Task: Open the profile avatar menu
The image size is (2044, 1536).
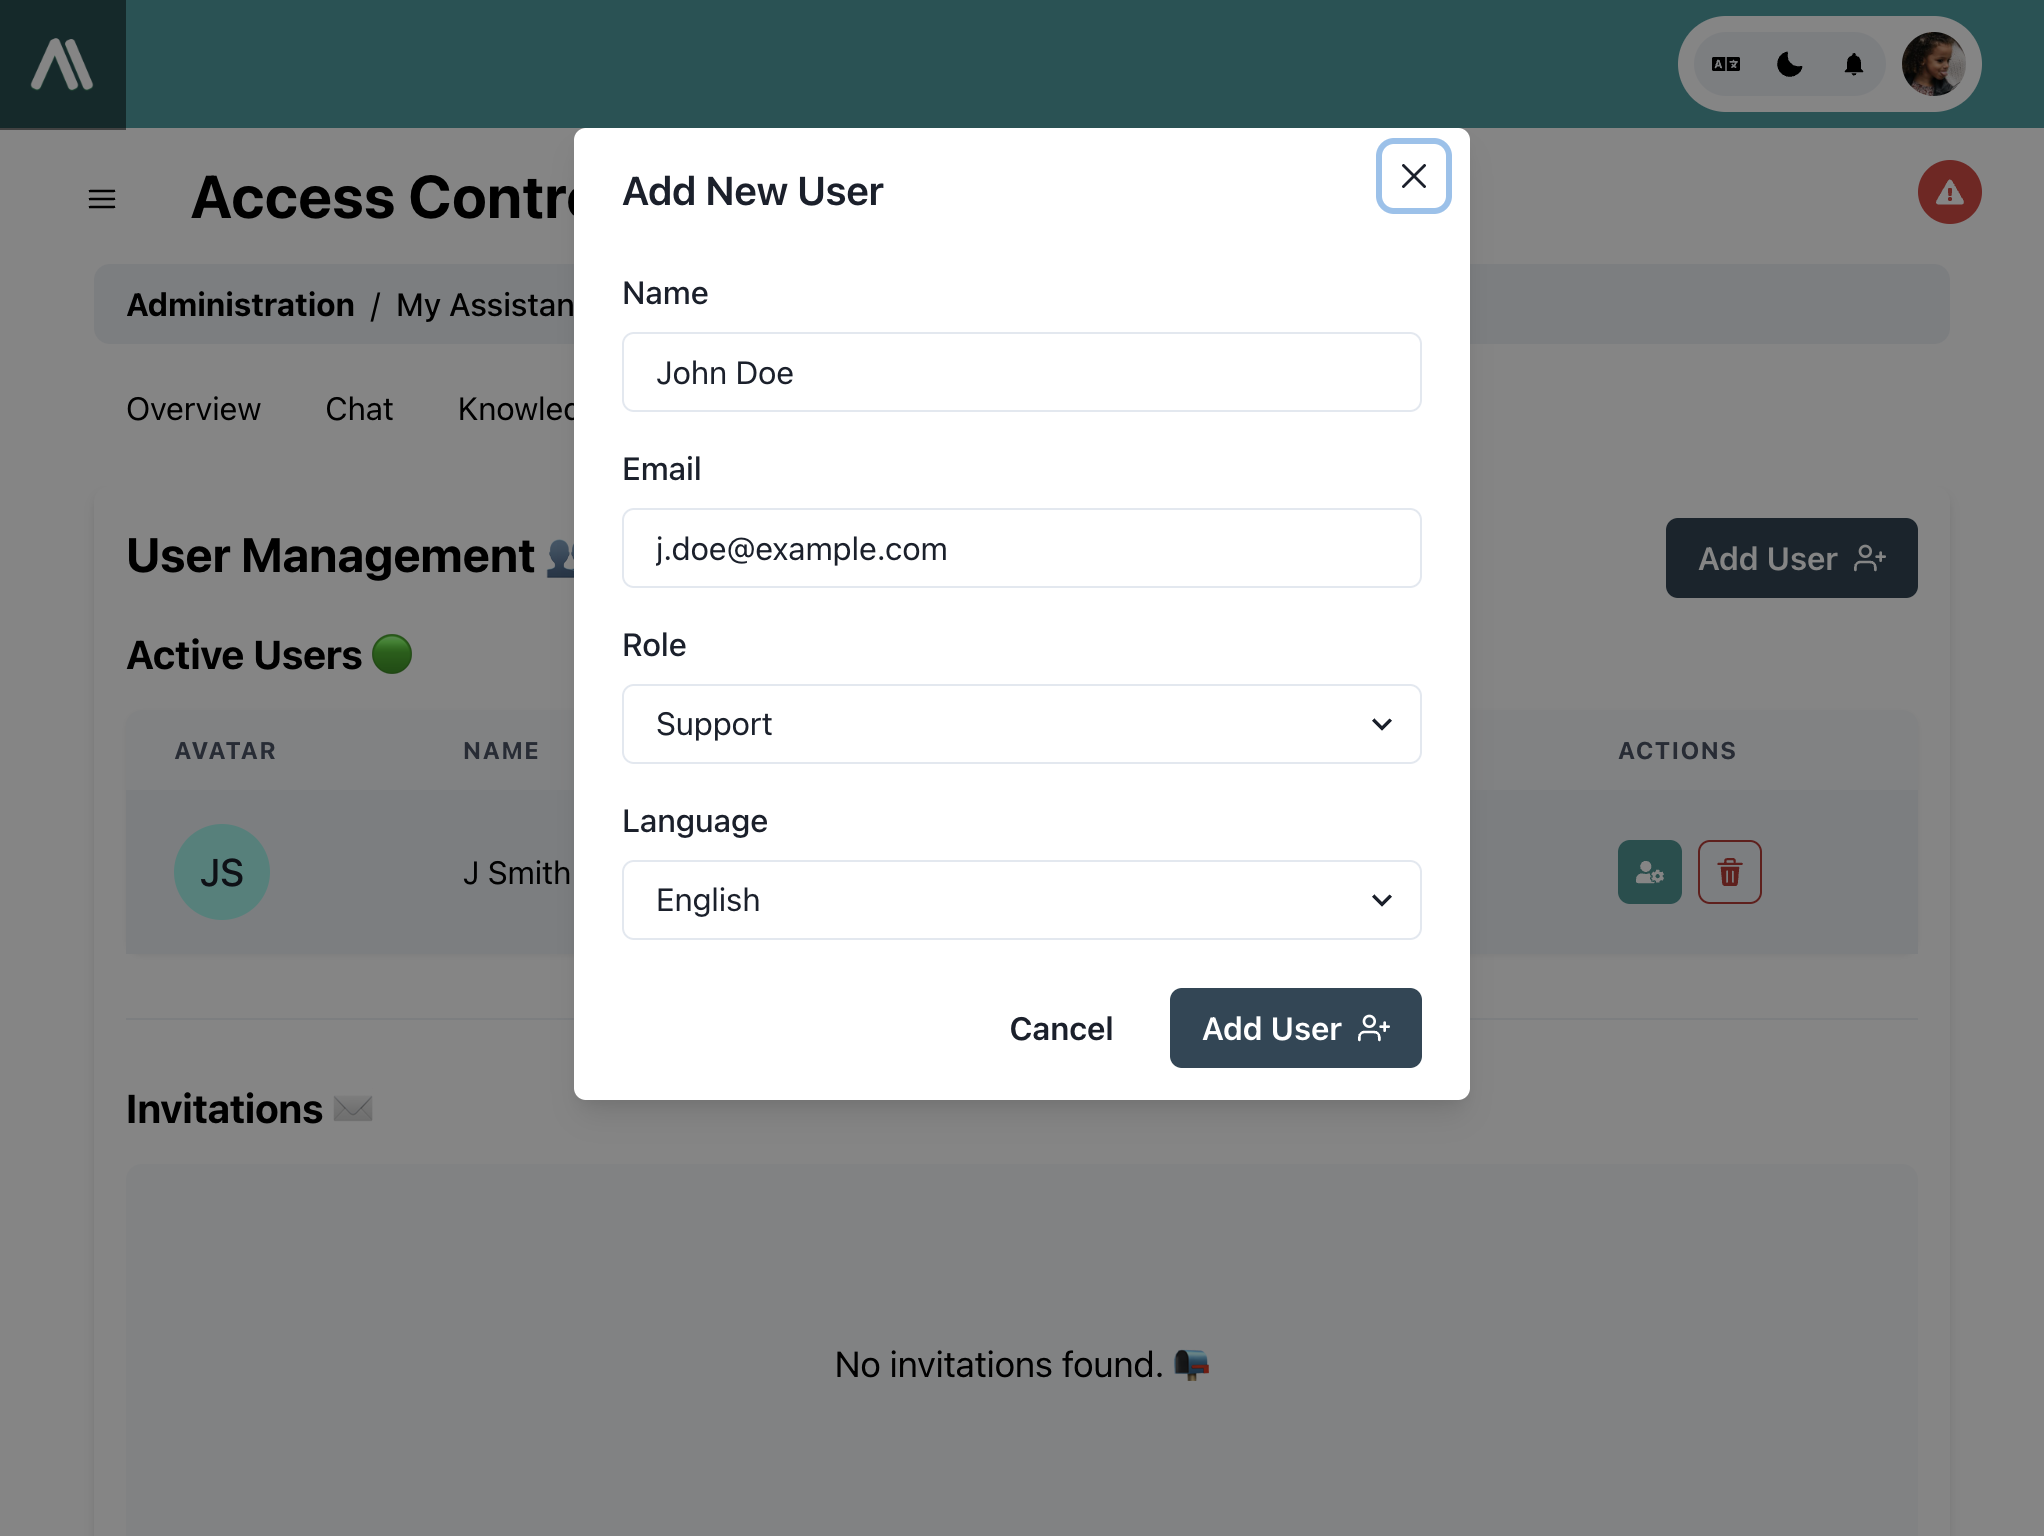Action: pyautogui.click(x=1932, y=63)
